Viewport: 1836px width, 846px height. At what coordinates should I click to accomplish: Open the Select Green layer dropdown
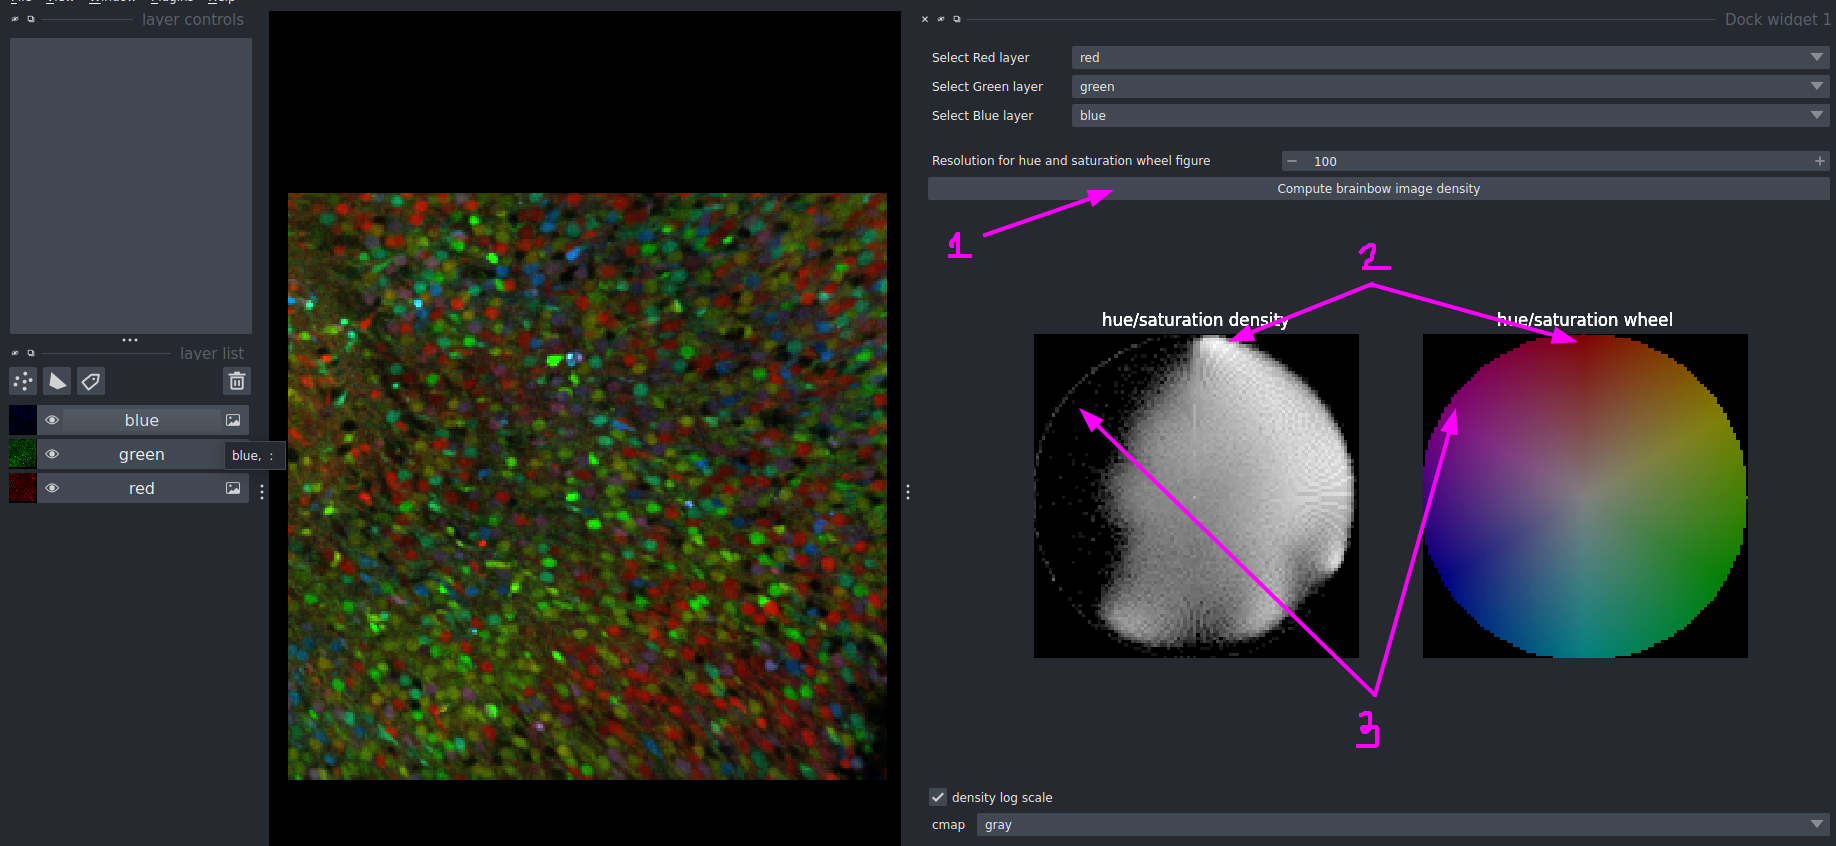pyautogui.click(x=1450, y=87)
